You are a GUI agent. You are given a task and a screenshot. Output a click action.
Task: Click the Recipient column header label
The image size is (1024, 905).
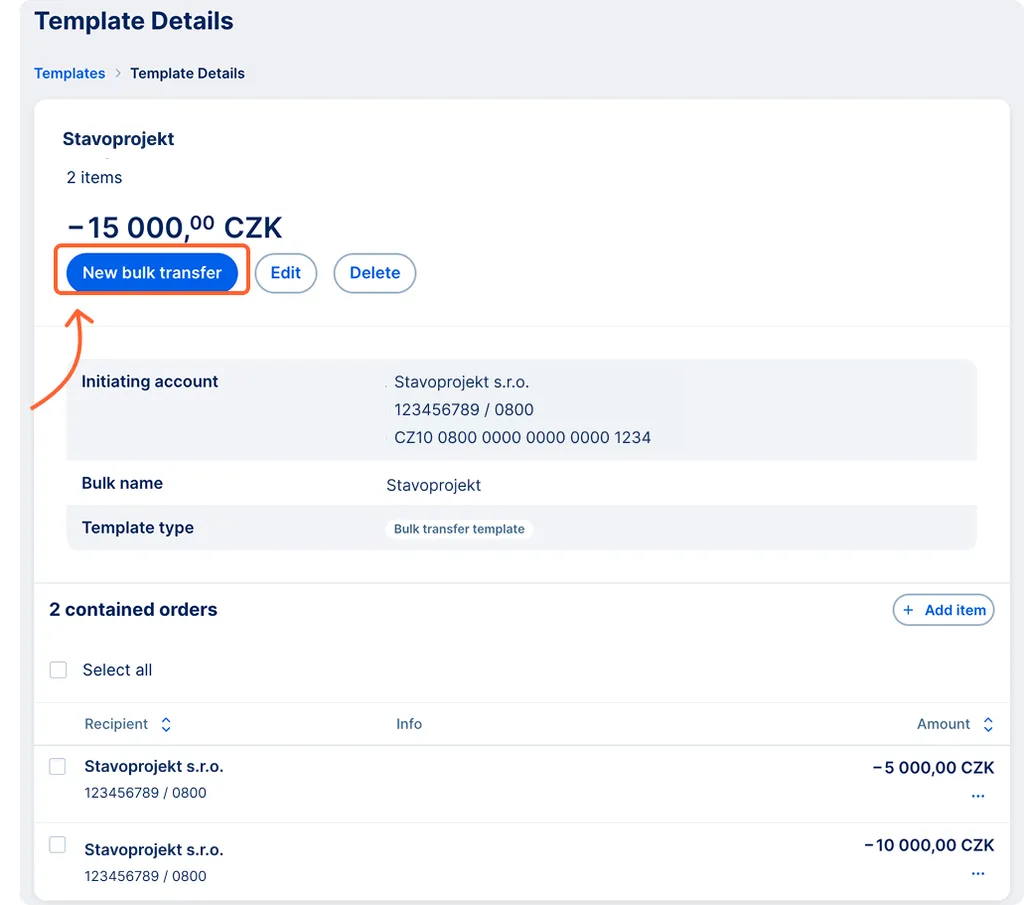(116, 724)
